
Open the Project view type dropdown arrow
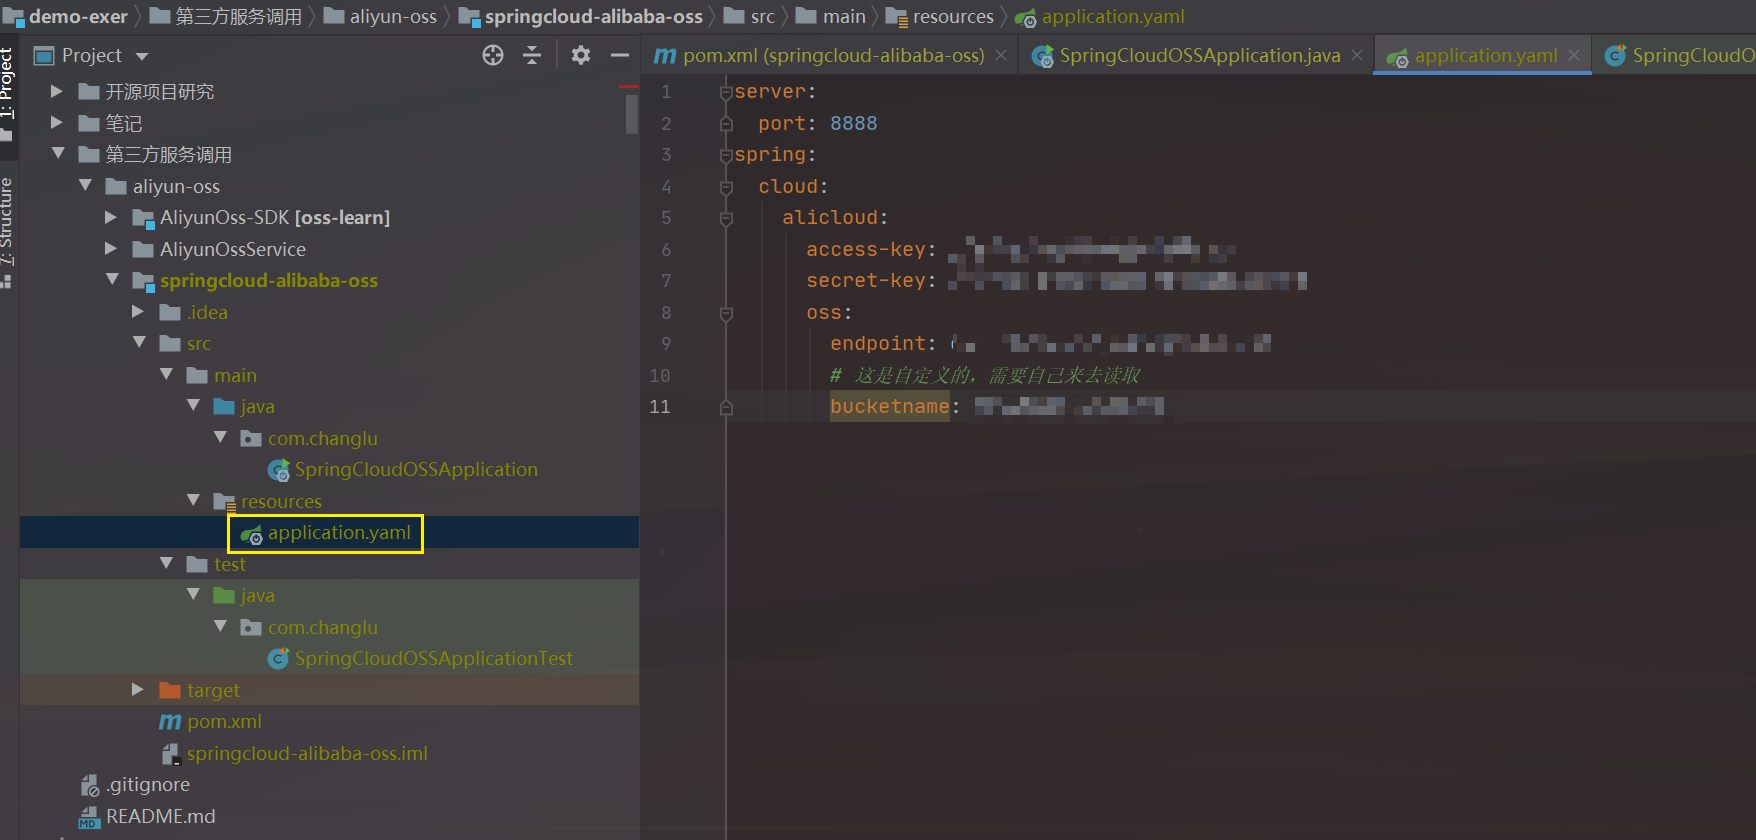pos(142,56)
